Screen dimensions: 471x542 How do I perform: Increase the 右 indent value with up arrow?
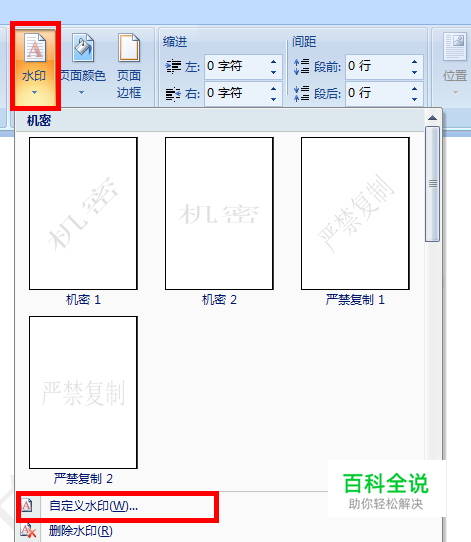tap(274, 89)
